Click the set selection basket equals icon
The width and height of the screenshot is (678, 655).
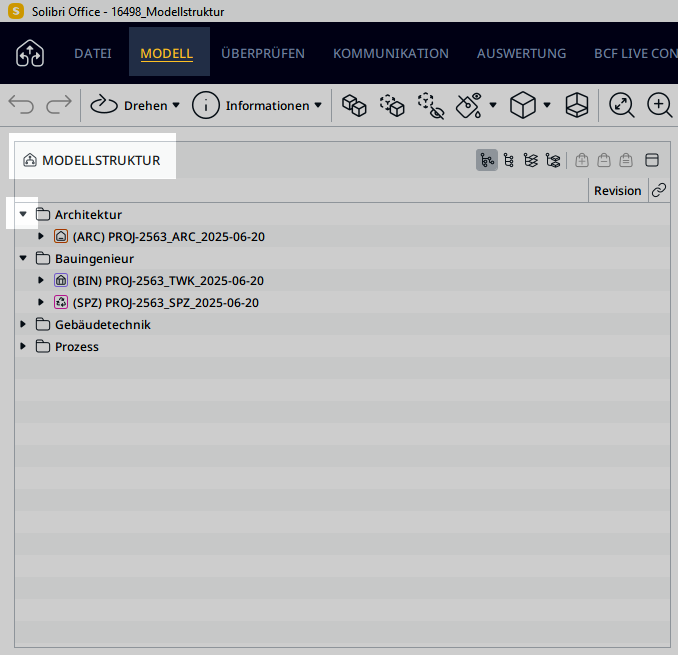coord(626,160)
